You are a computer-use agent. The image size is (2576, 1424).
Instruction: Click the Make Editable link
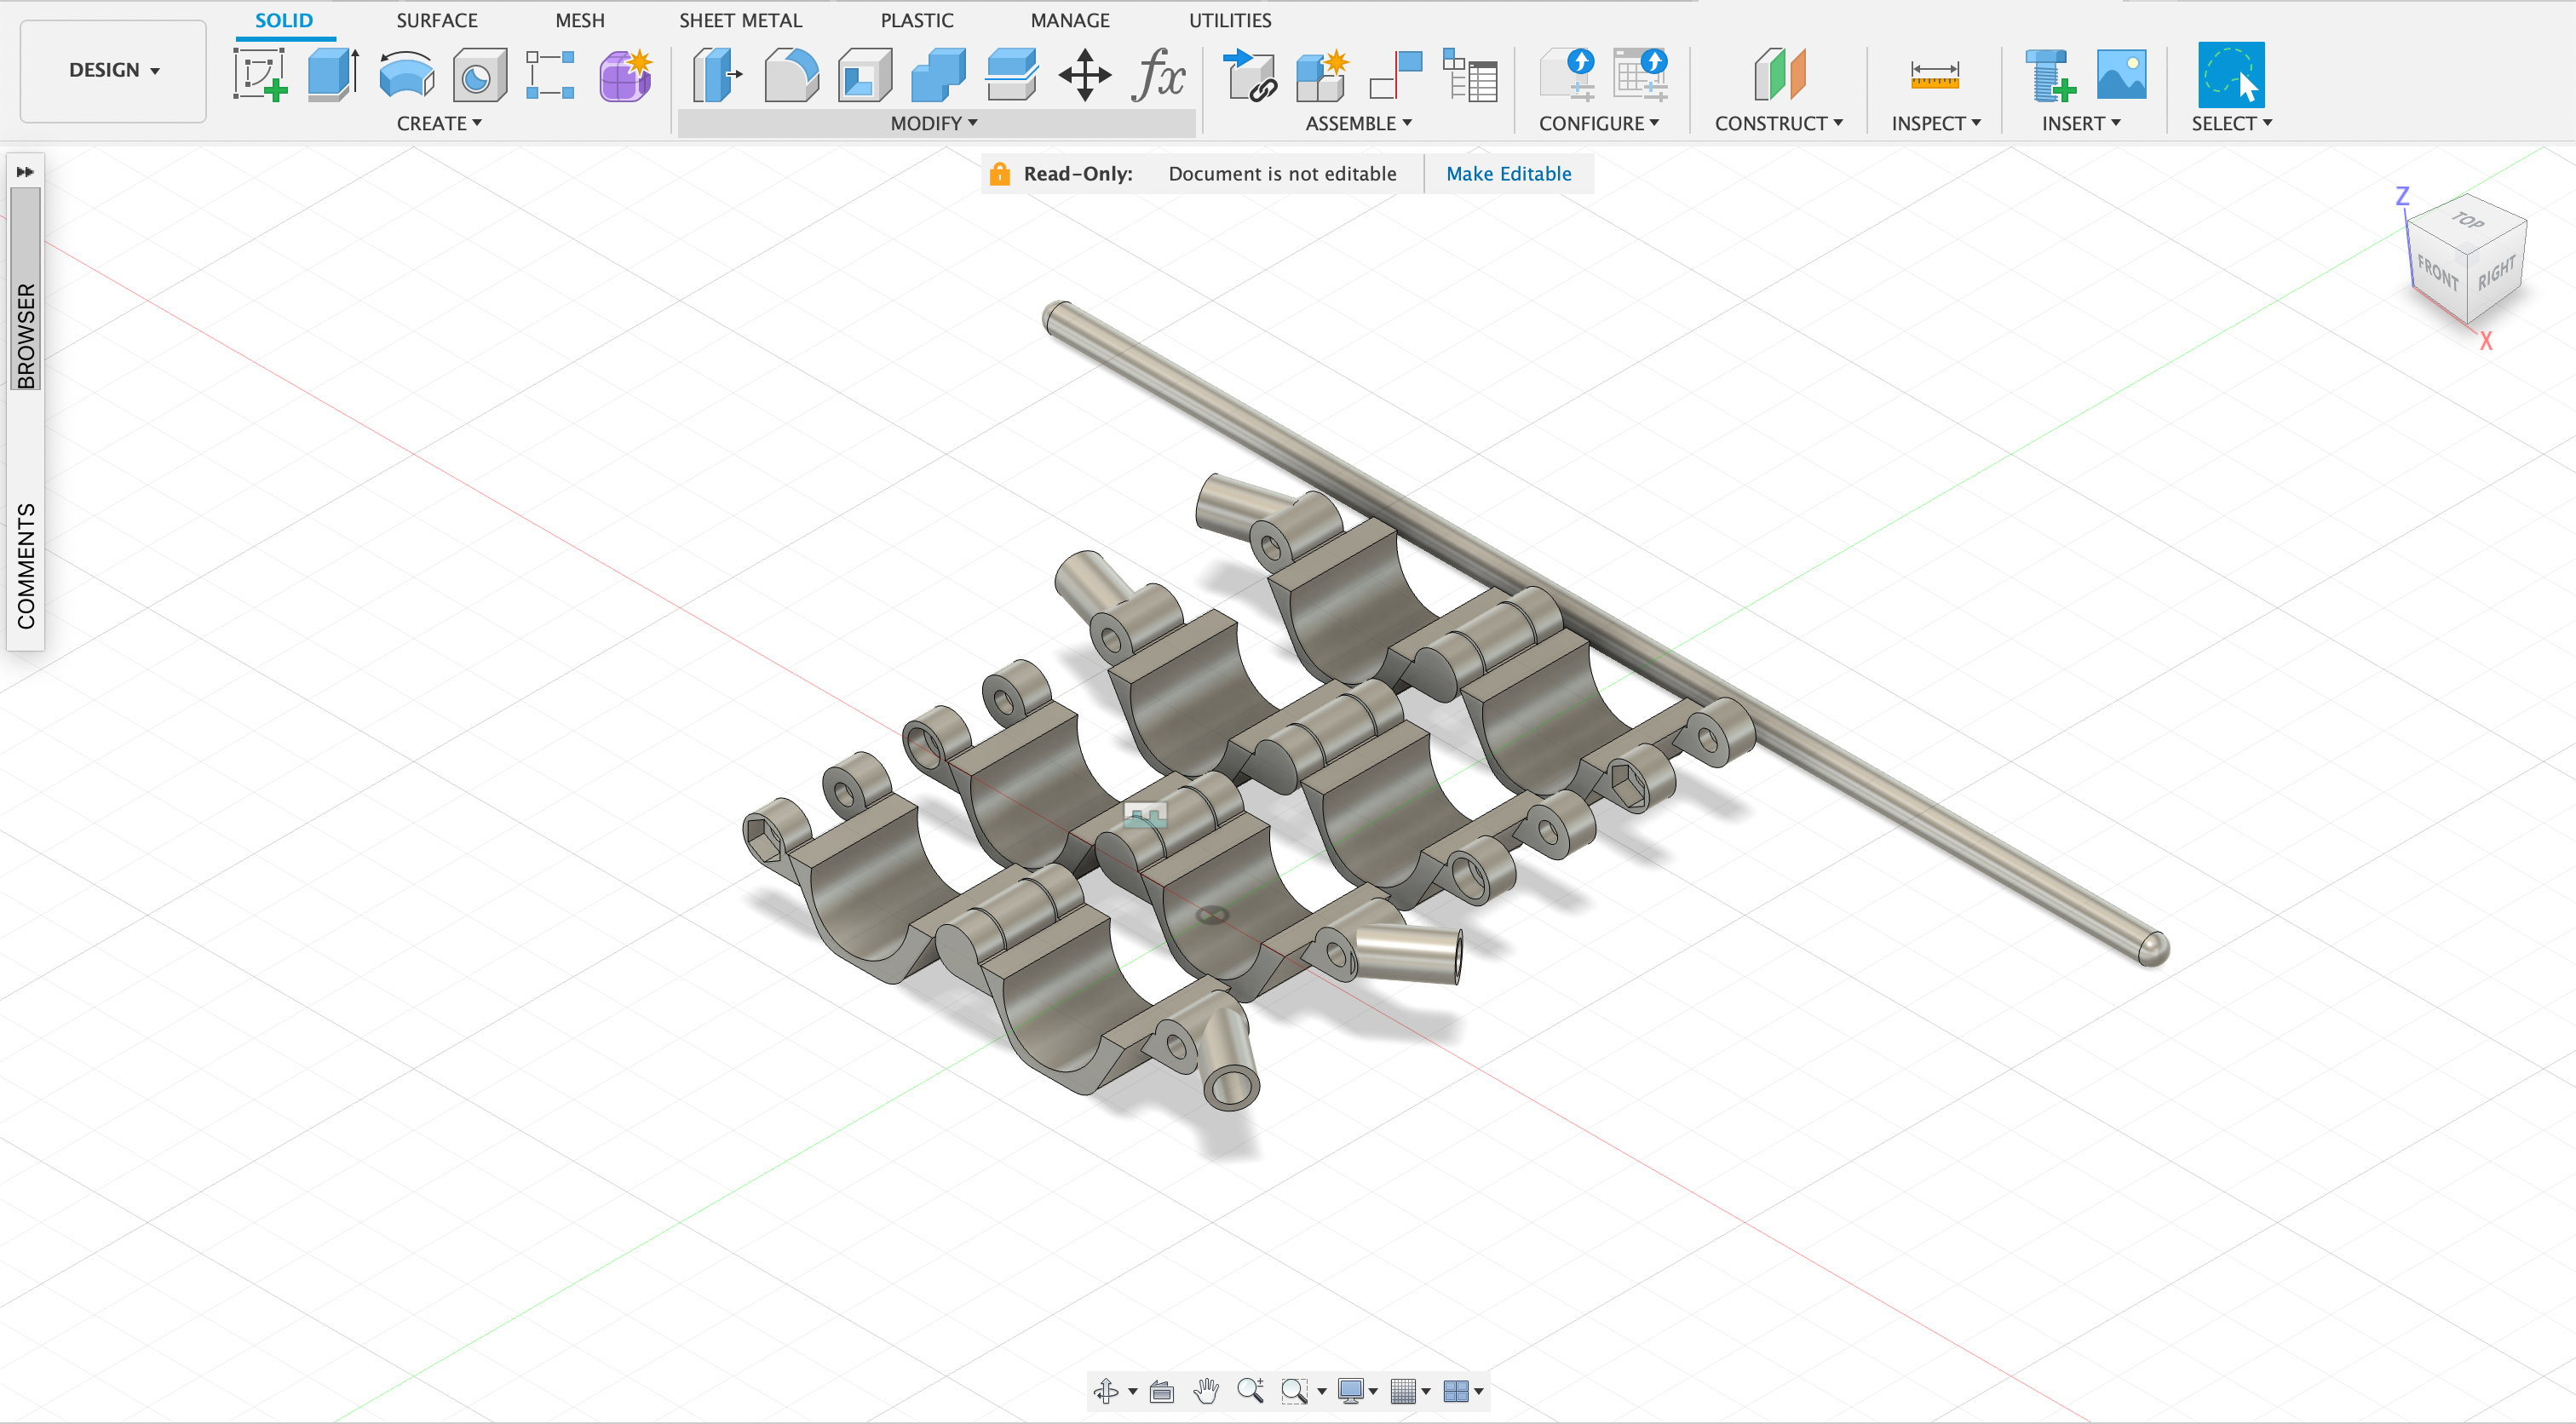1508,173
